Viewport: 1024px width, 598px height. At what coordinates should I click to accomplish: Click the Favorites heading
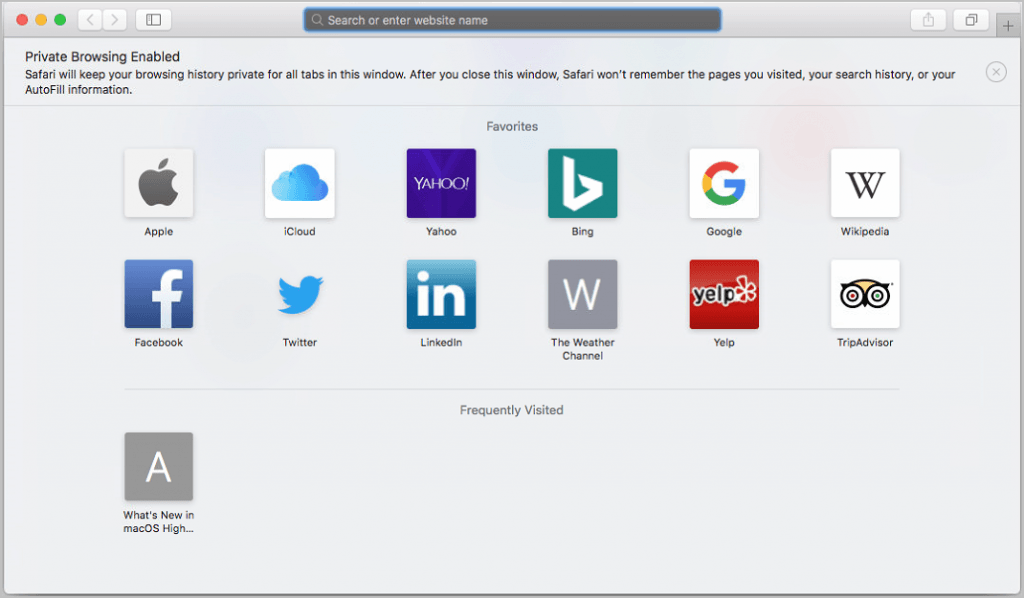512,126
